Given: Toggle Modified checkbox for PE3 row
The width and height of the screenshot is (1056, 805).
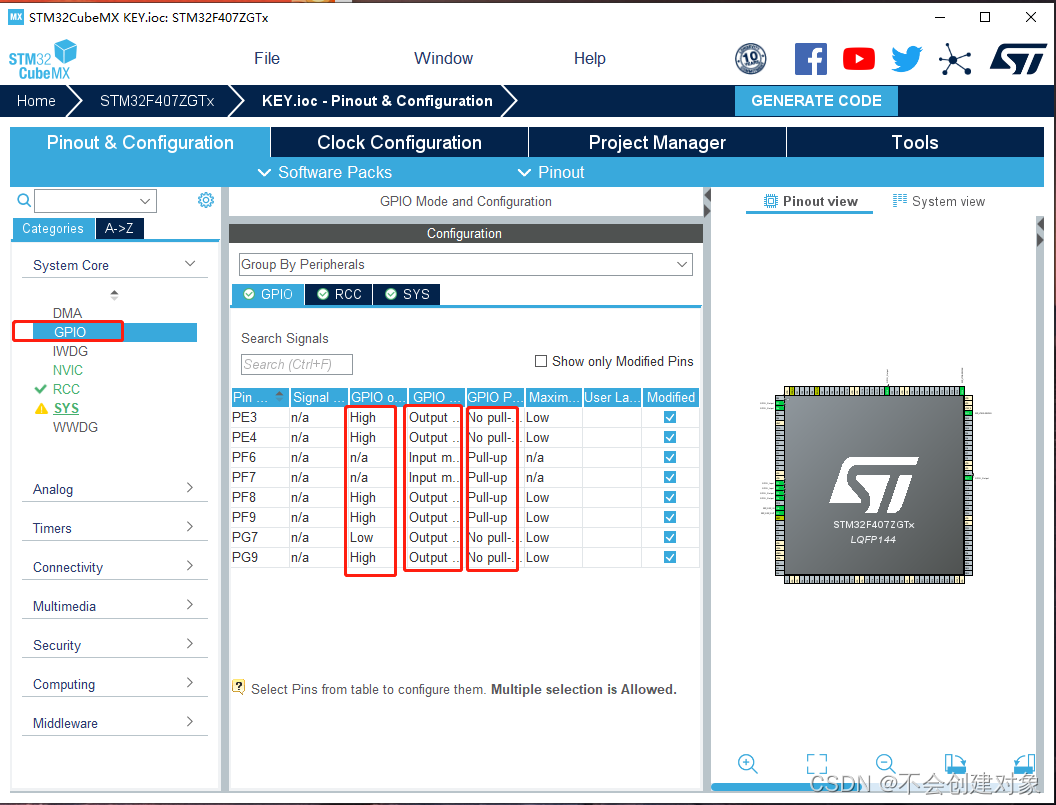Looking at the screenshot, I should 670,417.
